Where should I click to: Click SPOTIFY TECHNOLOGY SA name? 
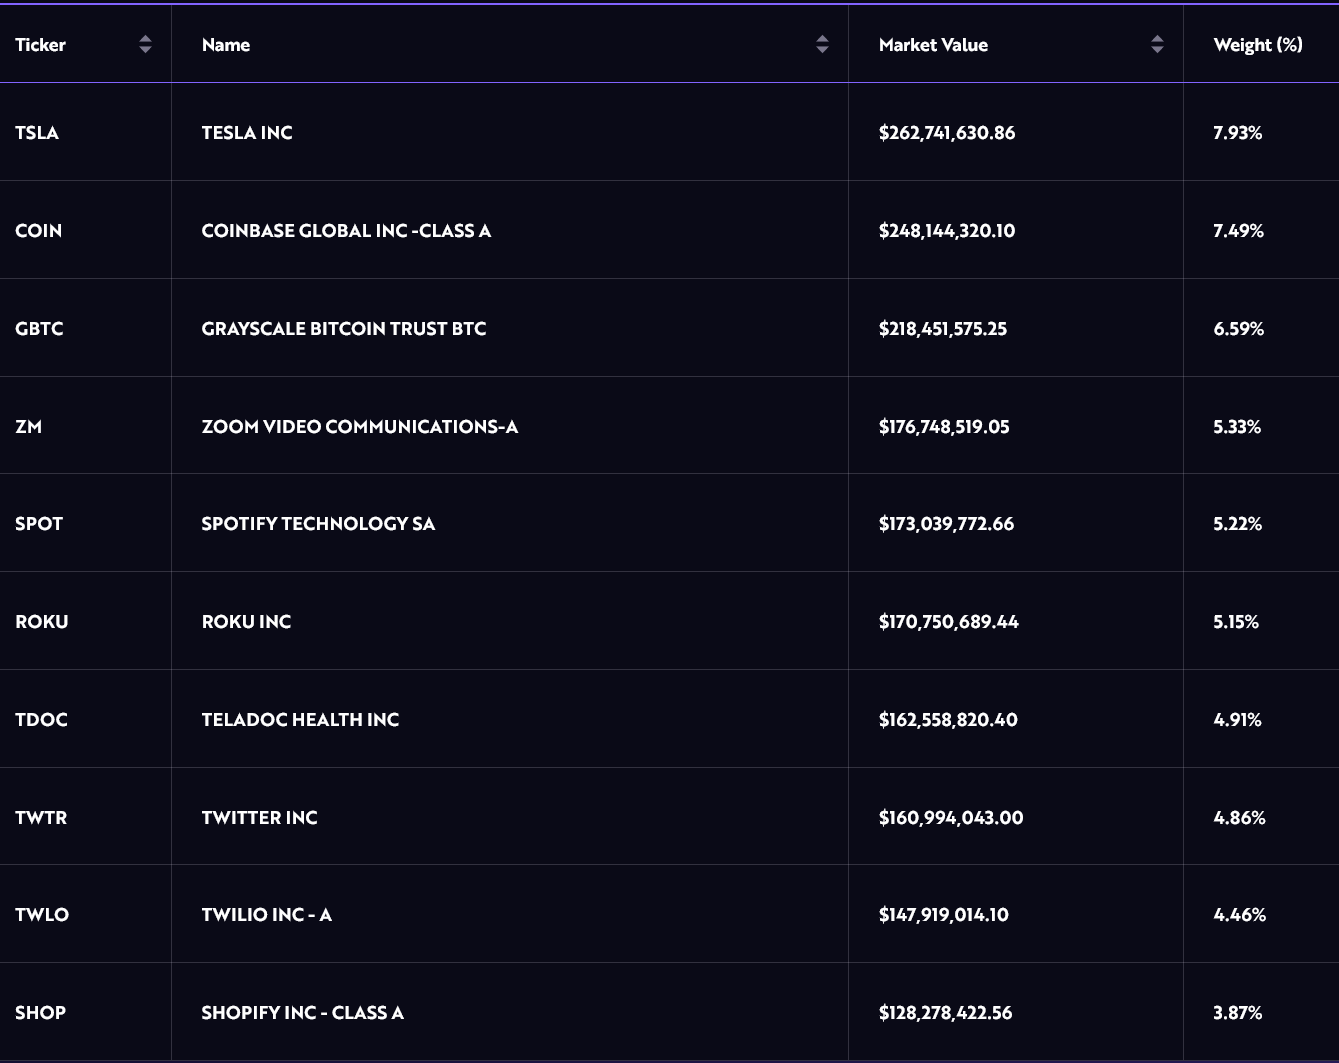(x=318, y=524)
